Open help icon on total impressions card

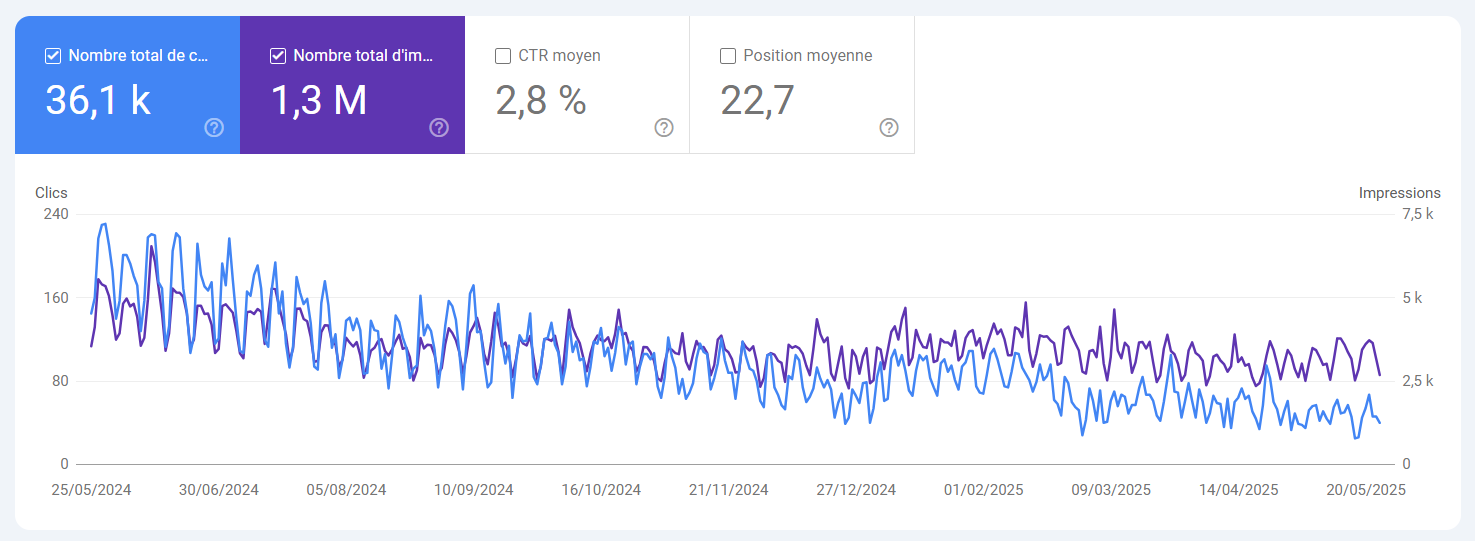coord(439,127)
